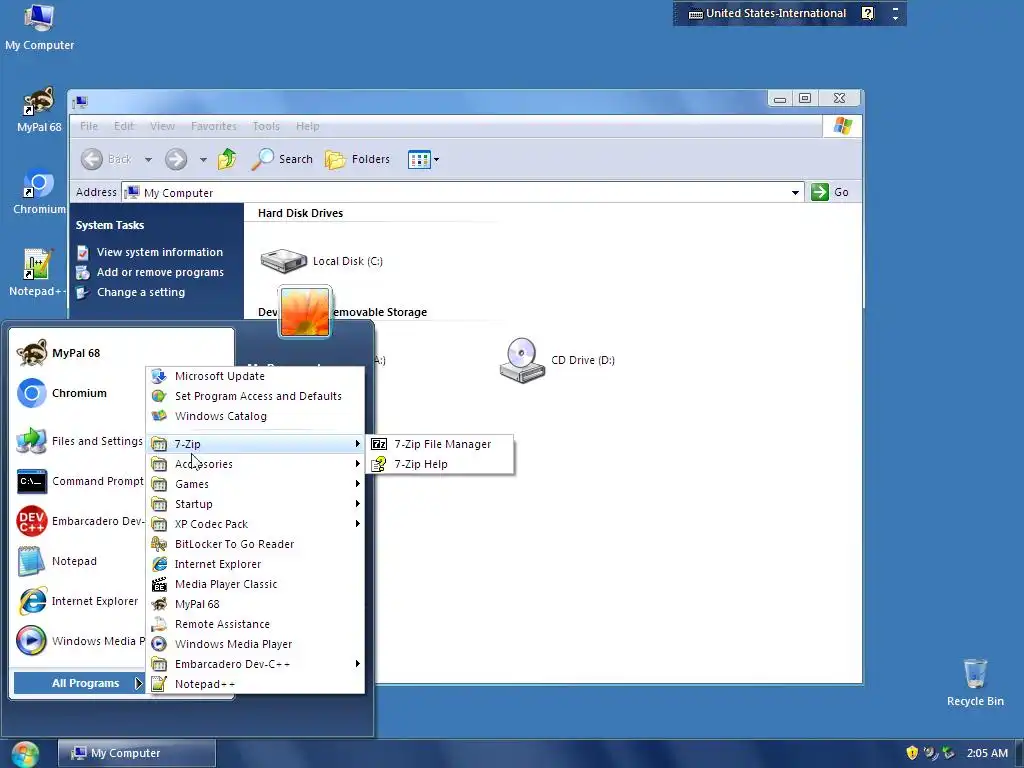Open the Address bar dropdown arrow
The height and width of the screenshot is (768, 1024).
(x=795, y=193)
